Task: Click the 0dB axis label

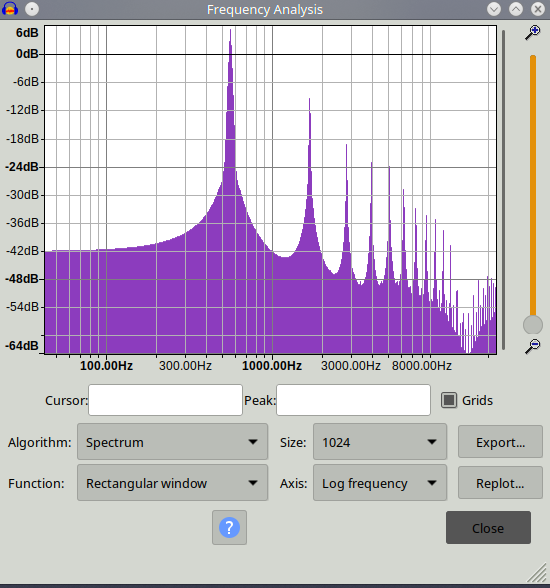Action: coord(27,54)
